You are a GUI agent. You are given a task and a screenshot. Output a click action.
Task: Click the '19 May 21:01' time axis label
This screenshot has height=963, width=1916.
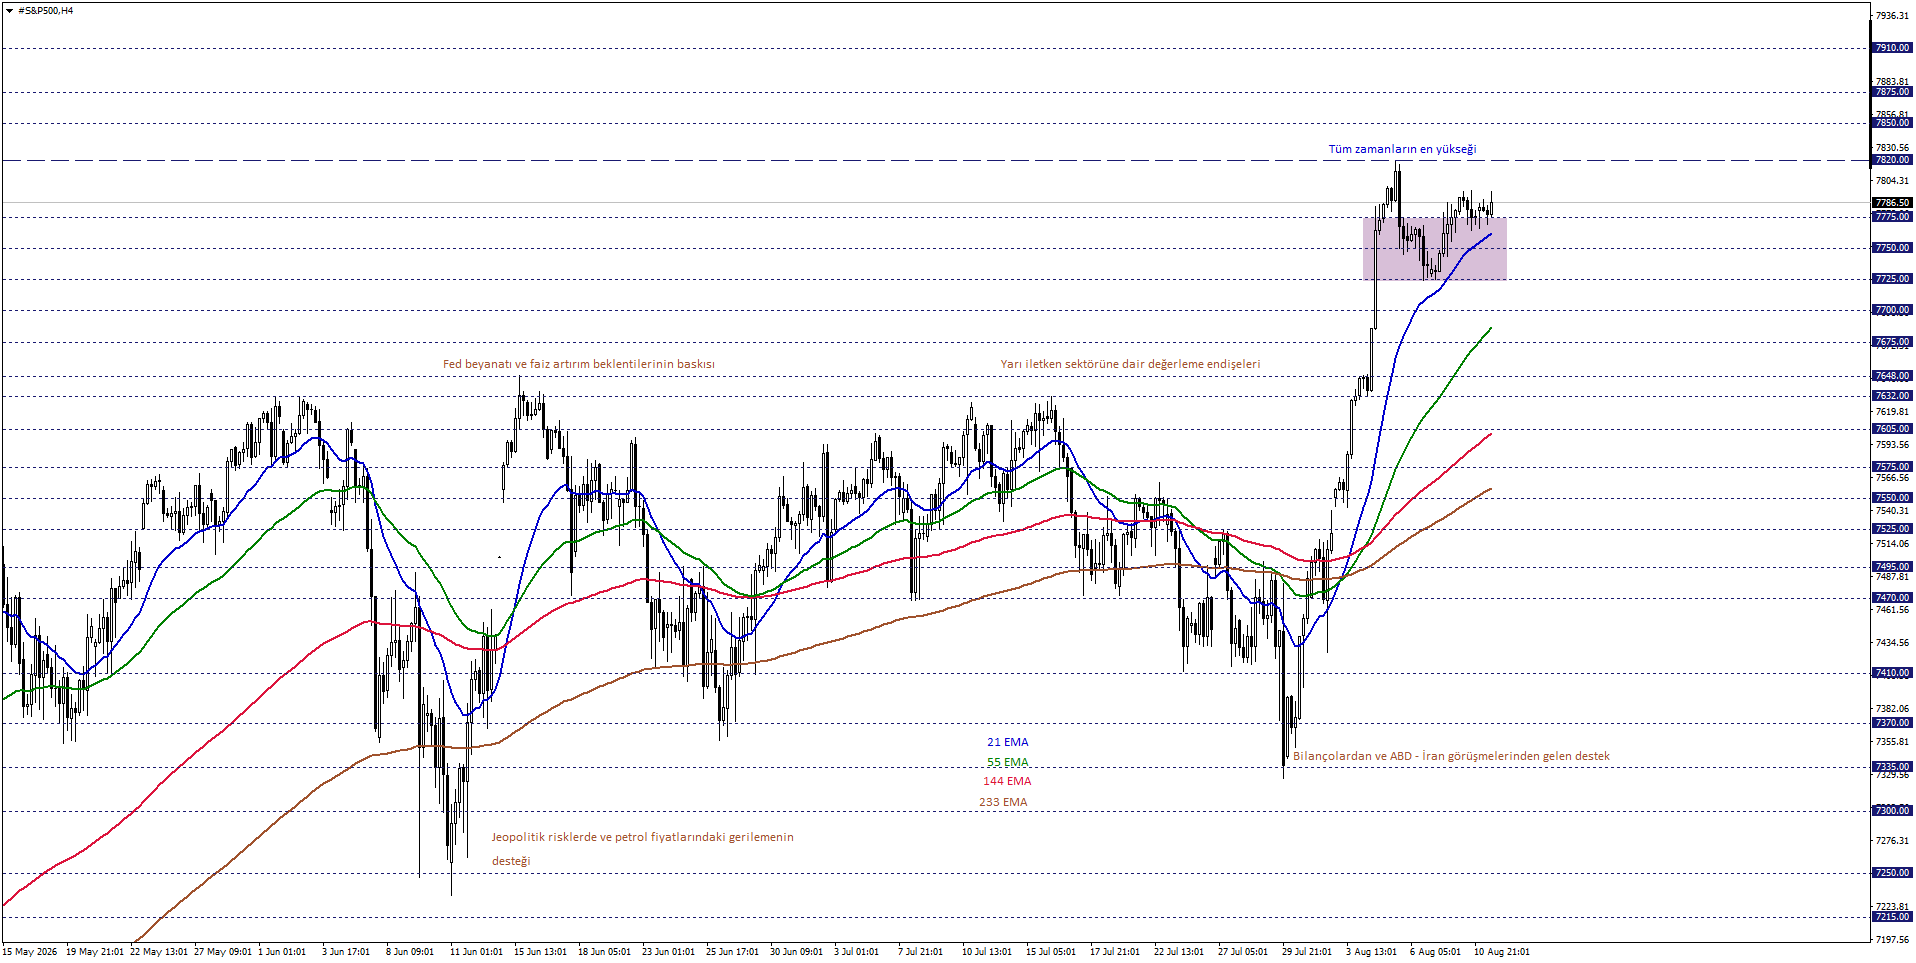pyautogui.click(x=95, y=952)
